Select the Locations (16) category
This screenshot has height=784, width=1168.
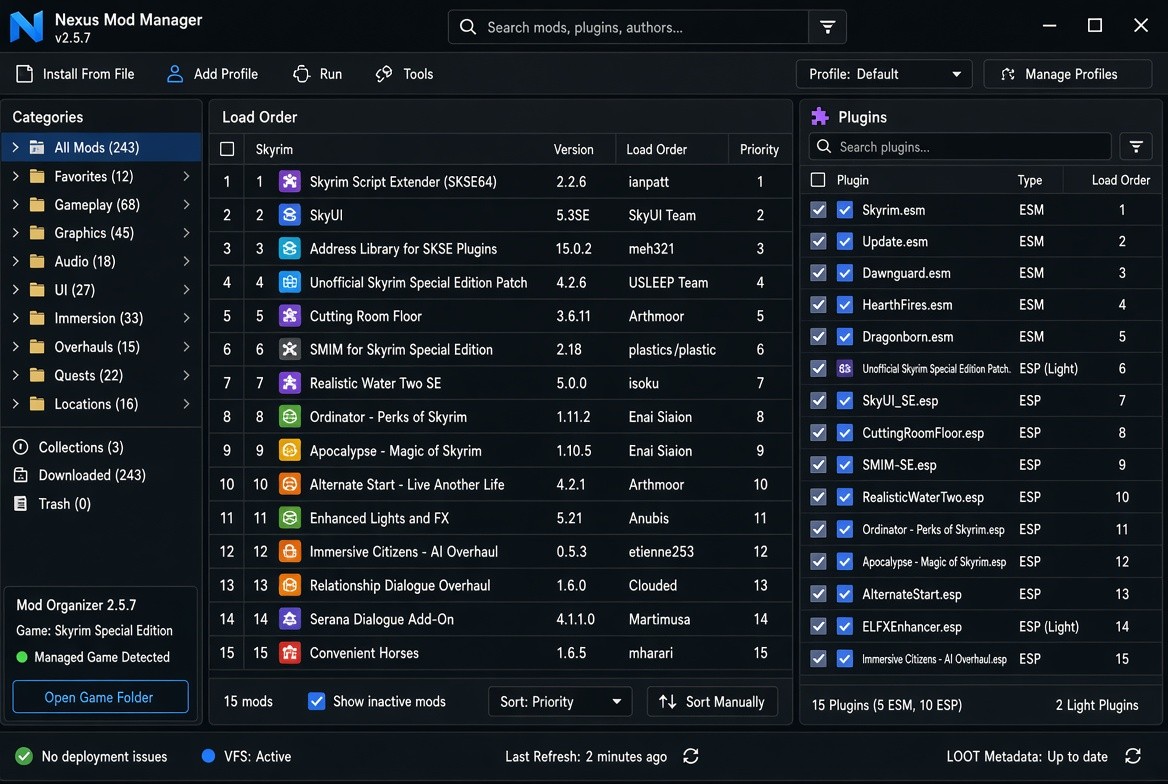101,404
